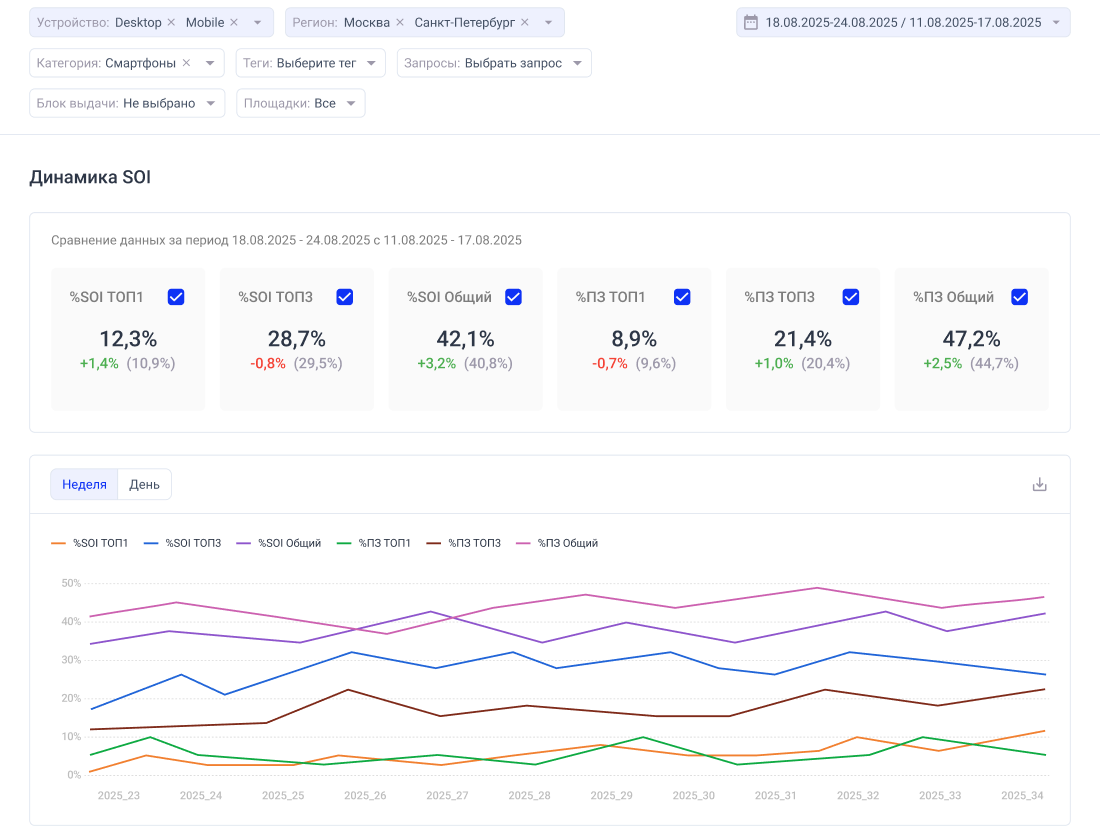The width and height of the screenshot is (1100, 826).
Task: Expand the Запросы dropdown
Action: [494, 63]
